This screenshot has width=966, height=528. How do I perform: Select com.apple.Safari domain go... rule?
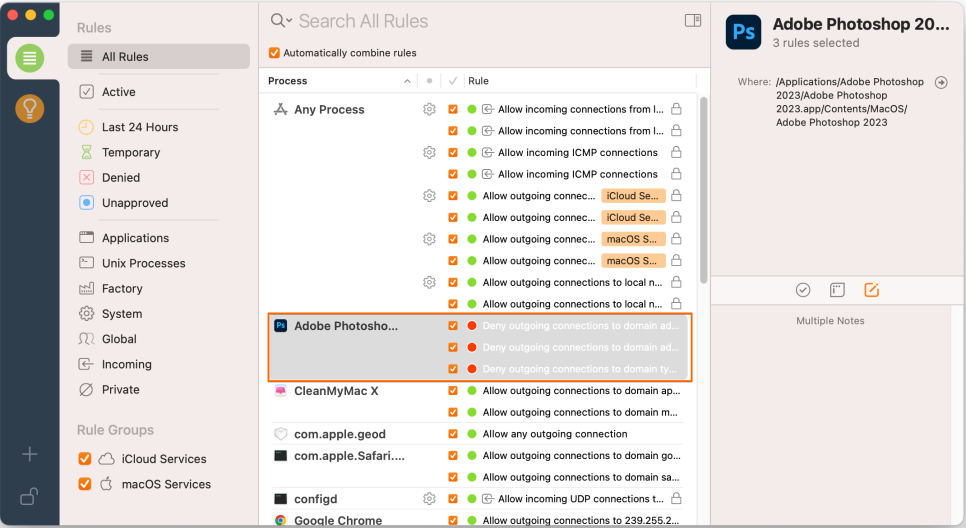coord(581,455)
